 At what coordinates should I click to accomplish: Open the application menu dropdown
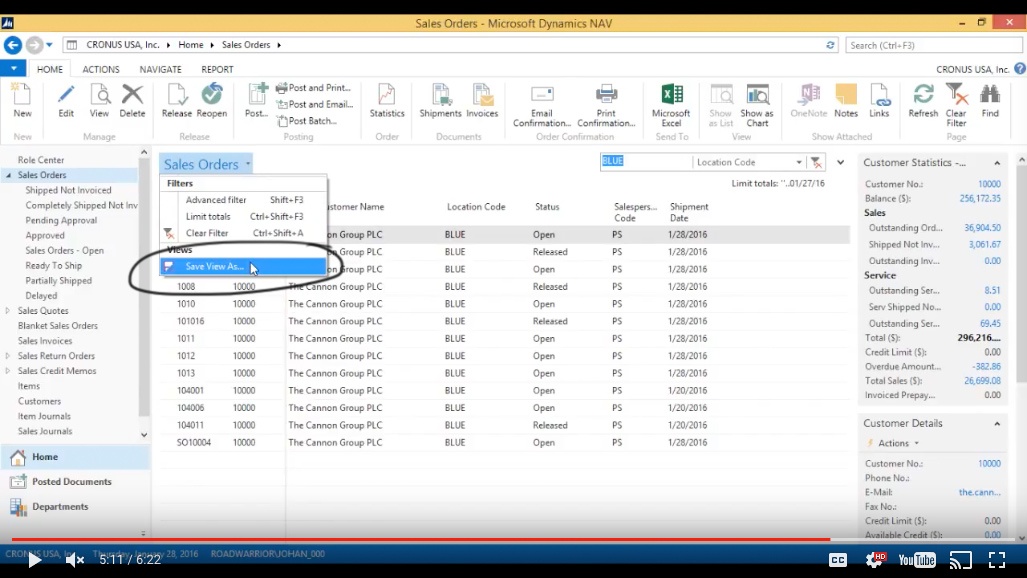(13, 68)
